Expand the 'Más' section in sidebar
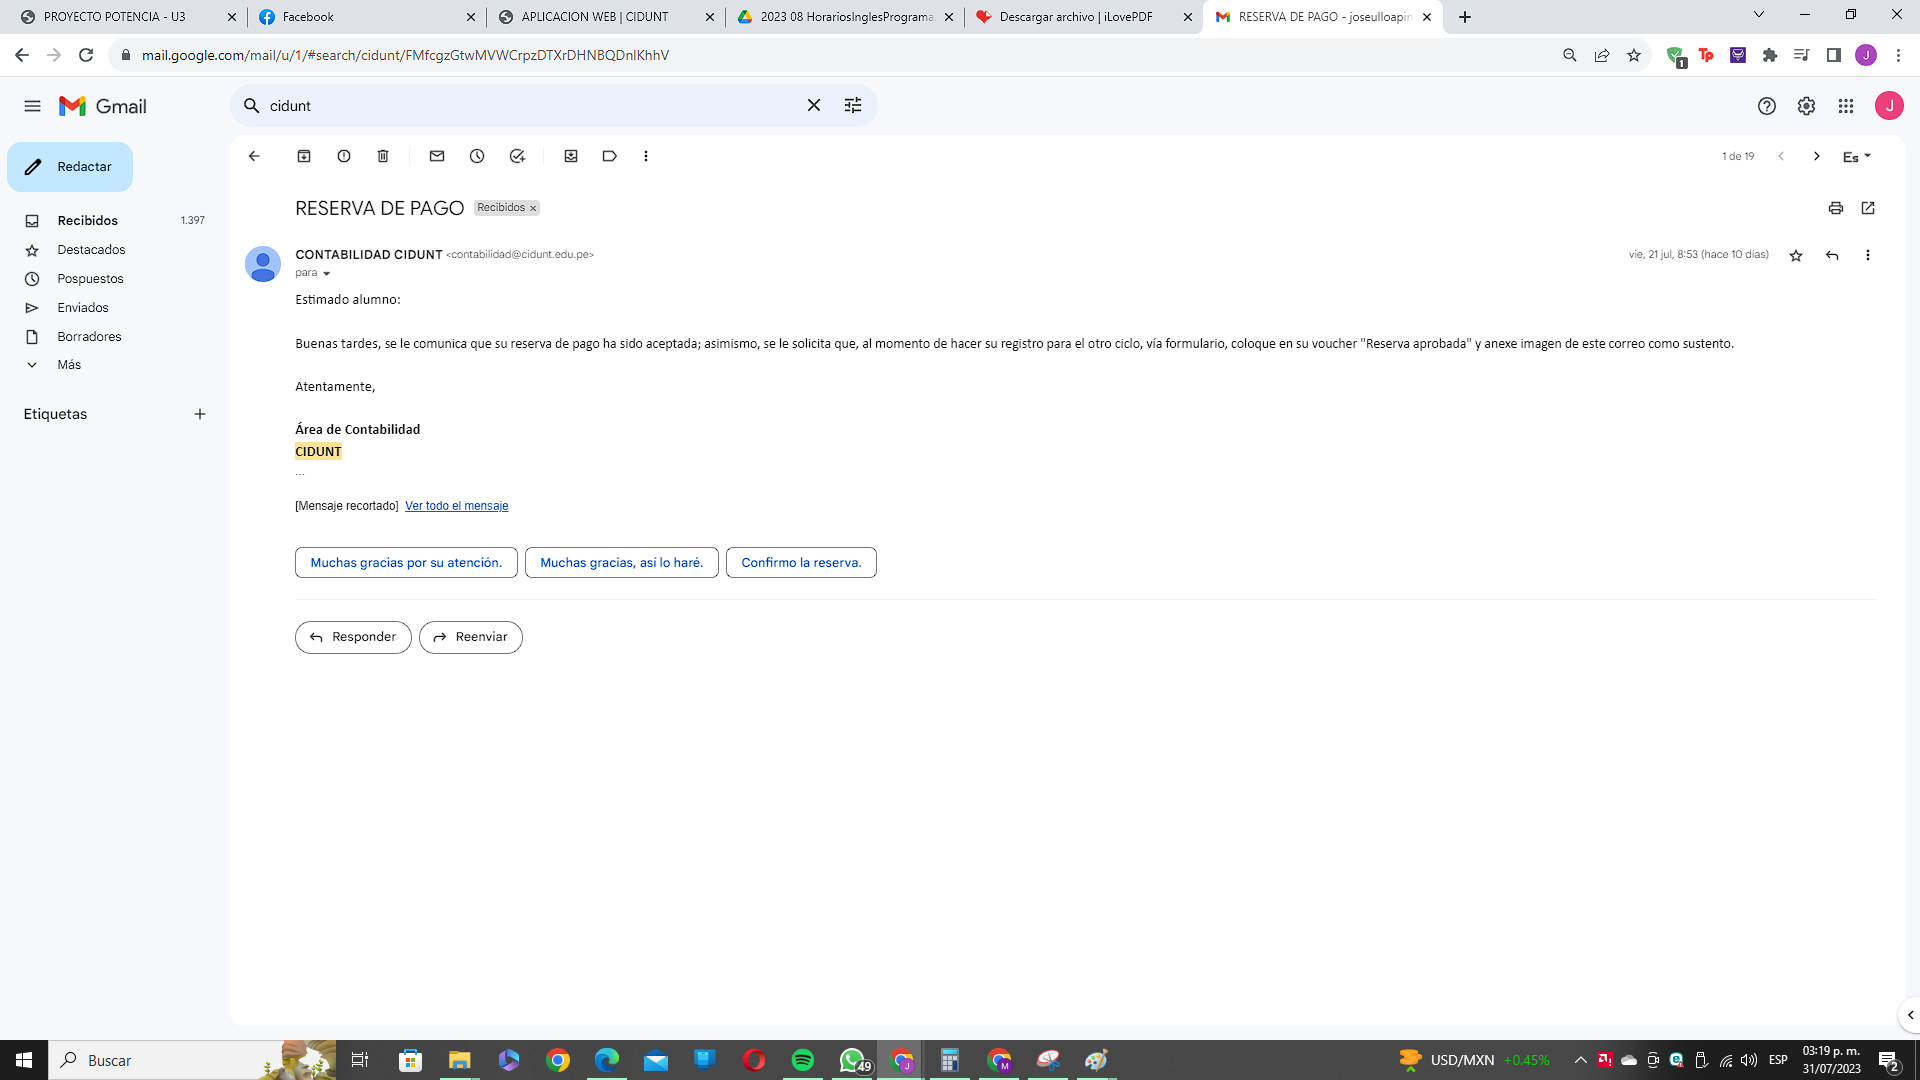 [x=69, y=365]
